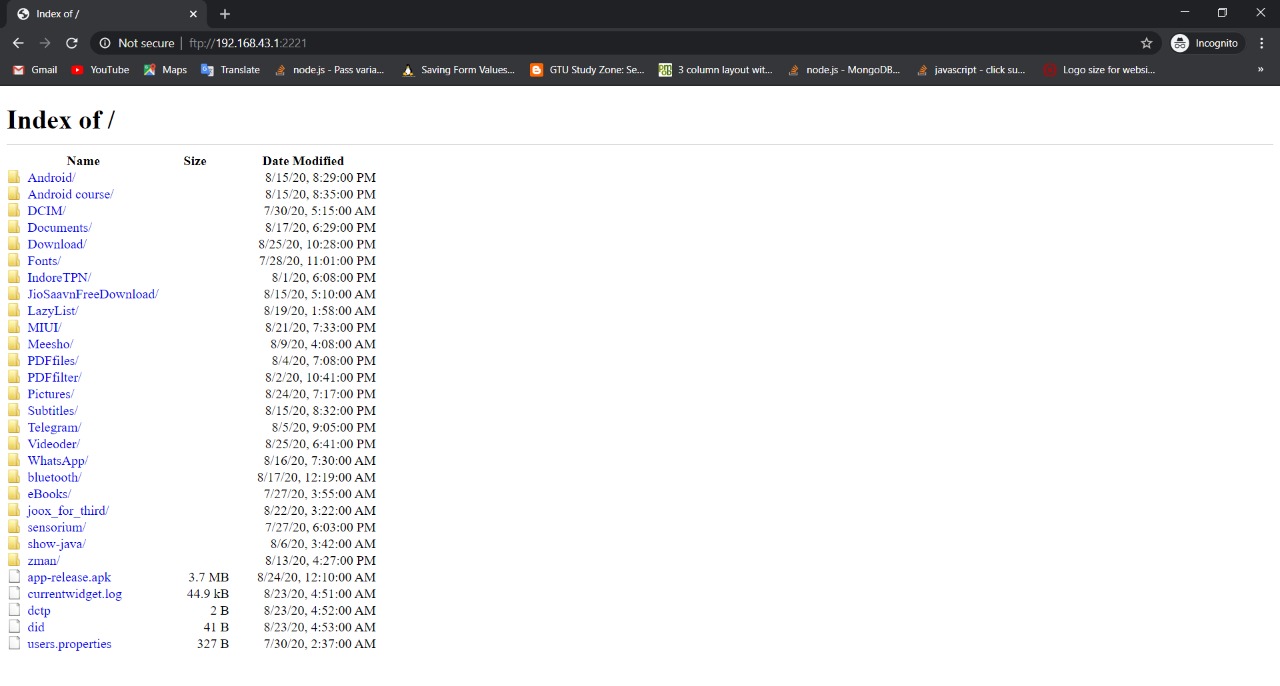Go back using the back arrow
The width and height of the screenshot is (1280, 686).
tap(18, 43)
